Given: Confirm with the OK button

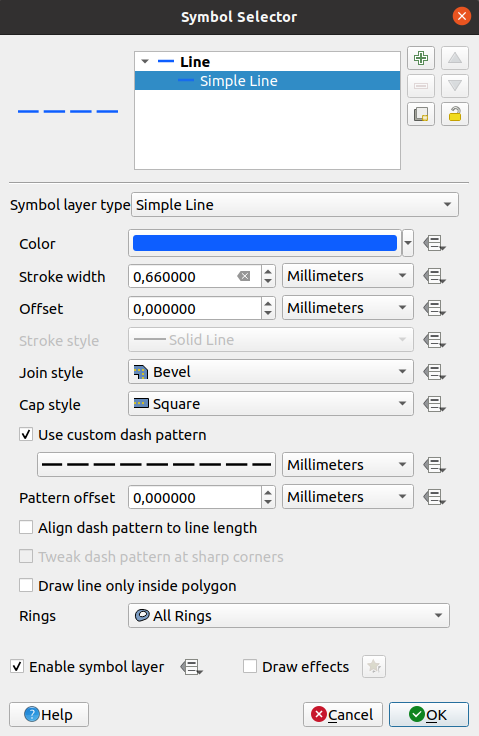Looking at the screenshot, I should pyautogui.click(x=429, y=714).
